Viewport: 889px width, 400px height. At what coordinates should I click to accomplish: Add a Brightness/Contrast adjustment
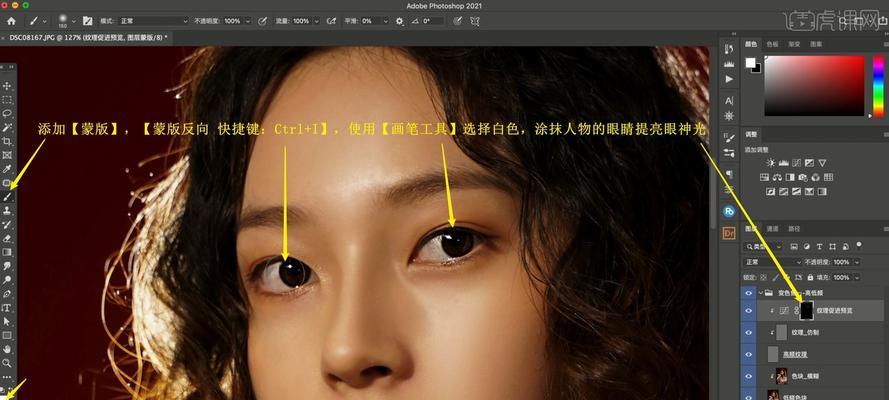click(770, 163)
